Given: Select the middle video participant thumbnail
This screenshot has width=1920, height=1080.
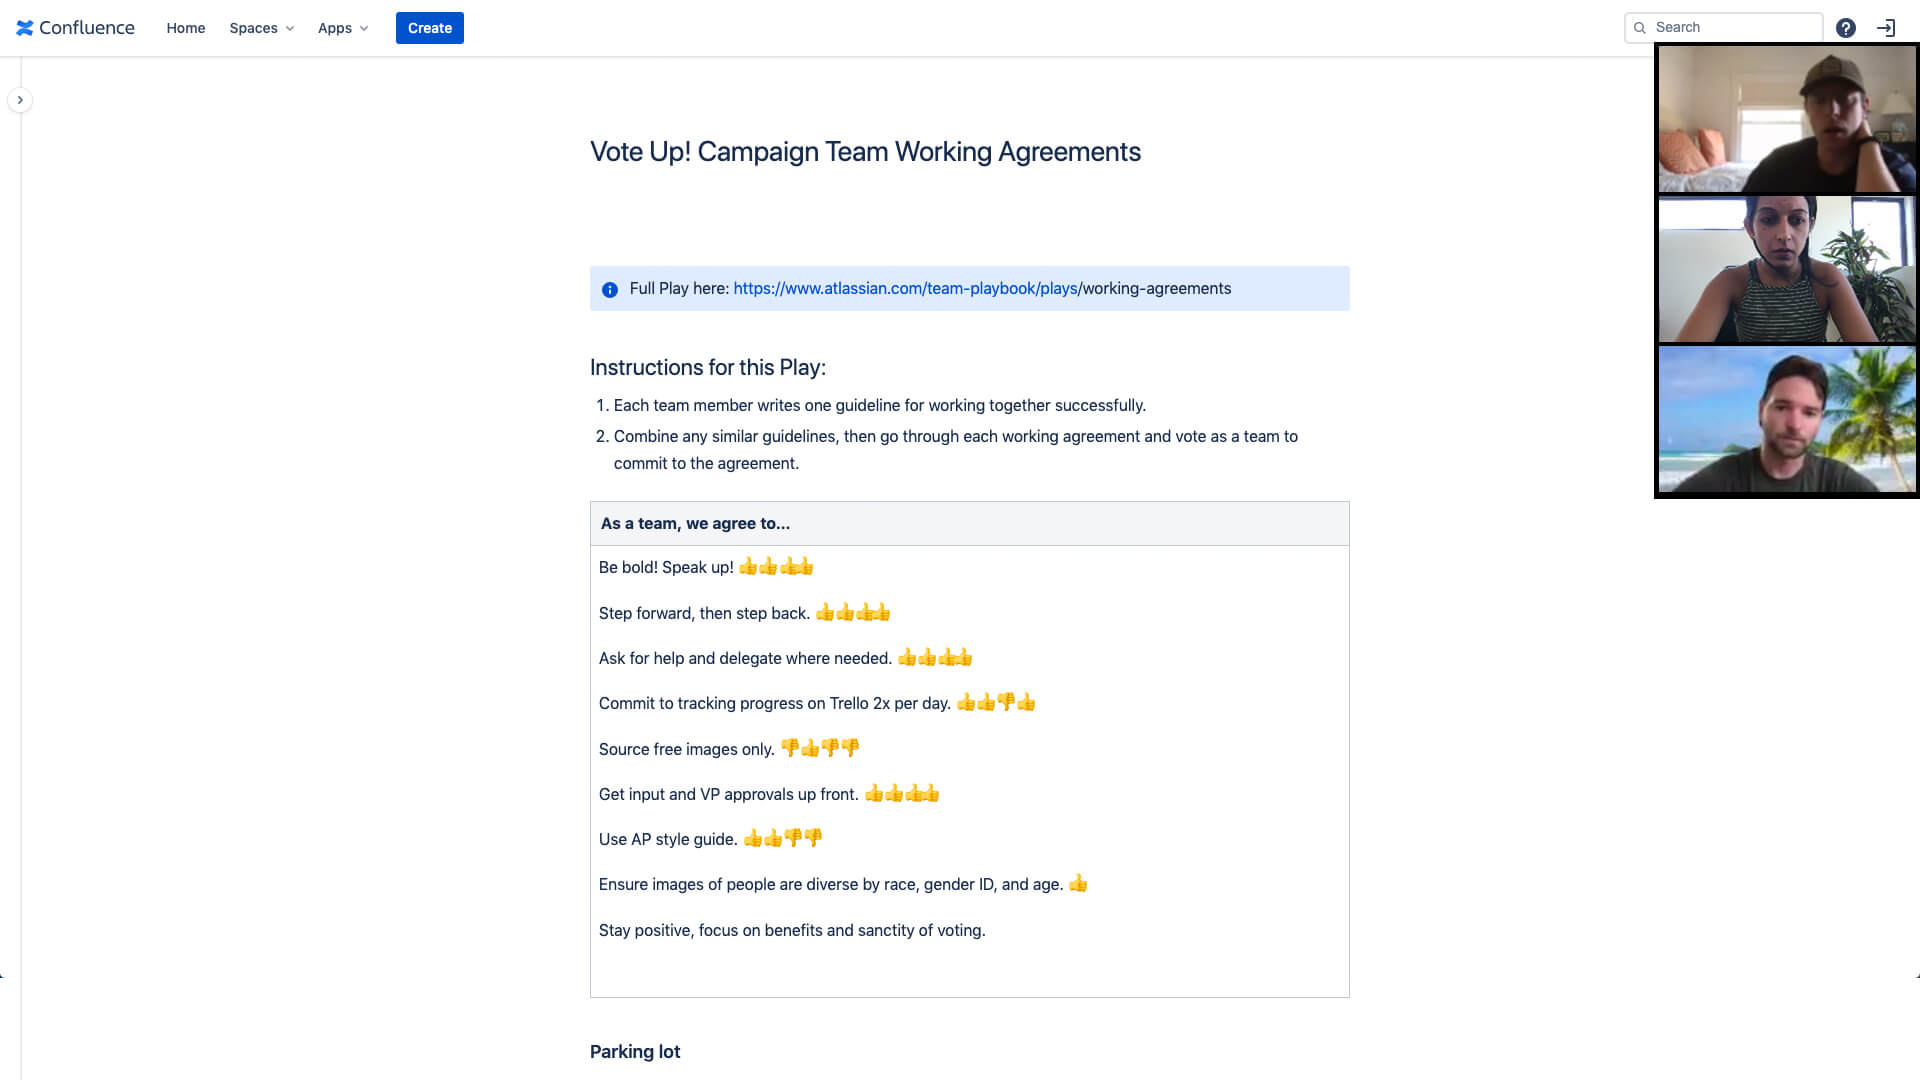Looking at the screenshot, I should pyautogui.click(x=1787, y=269).
